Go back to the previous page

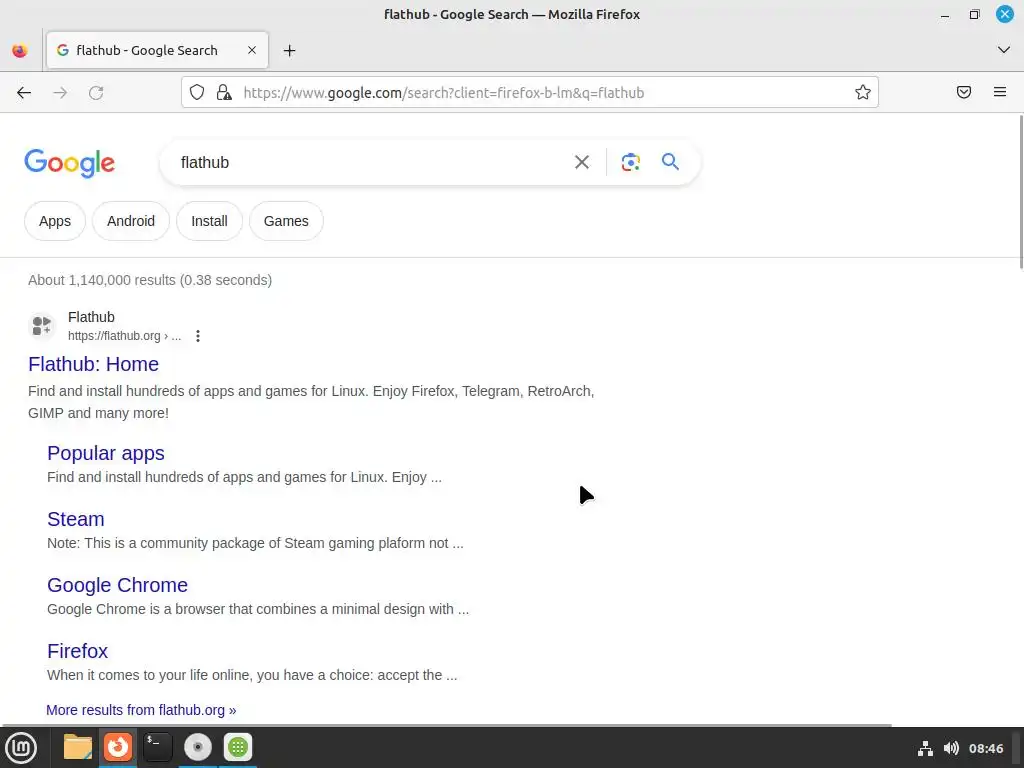click(x=24, y=93)
